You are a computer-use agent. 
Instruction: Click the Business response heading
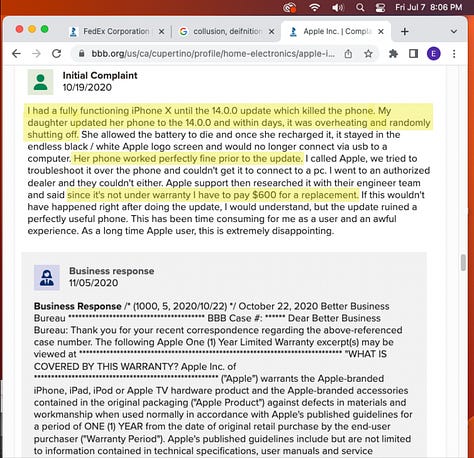[112, 271]
